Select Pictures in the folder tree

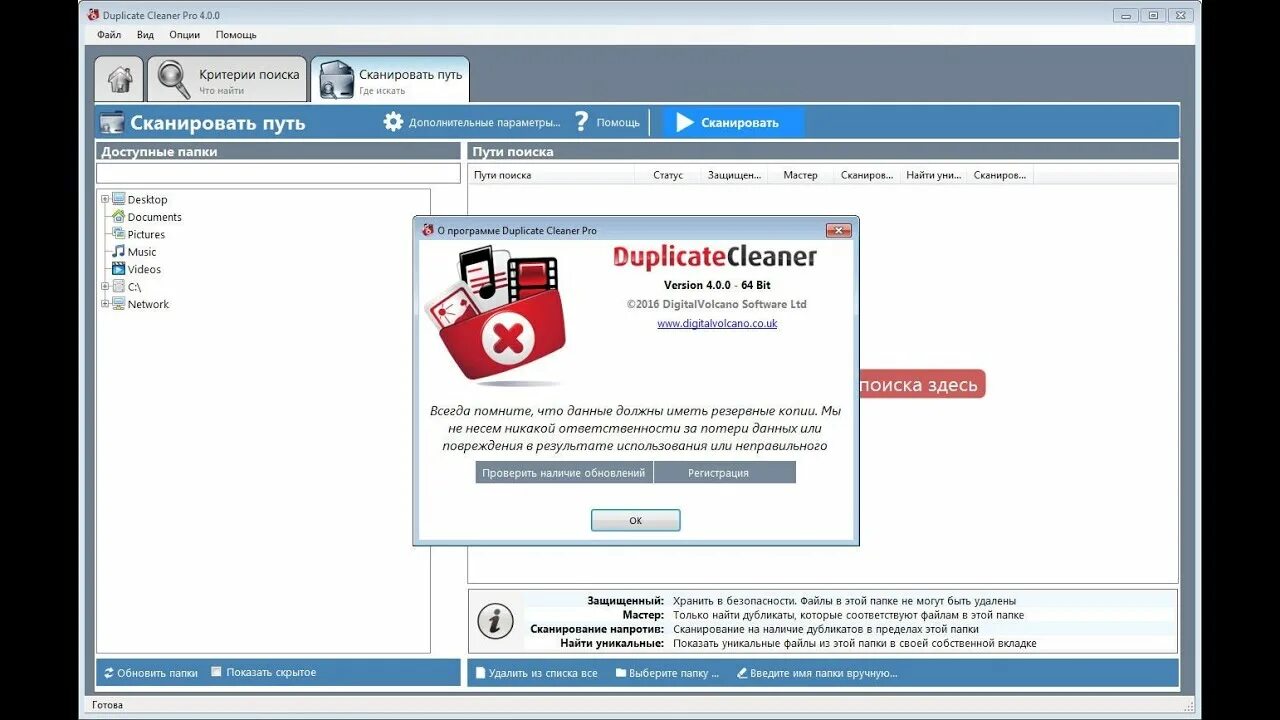pyautogui.click(x=146, y=234)
